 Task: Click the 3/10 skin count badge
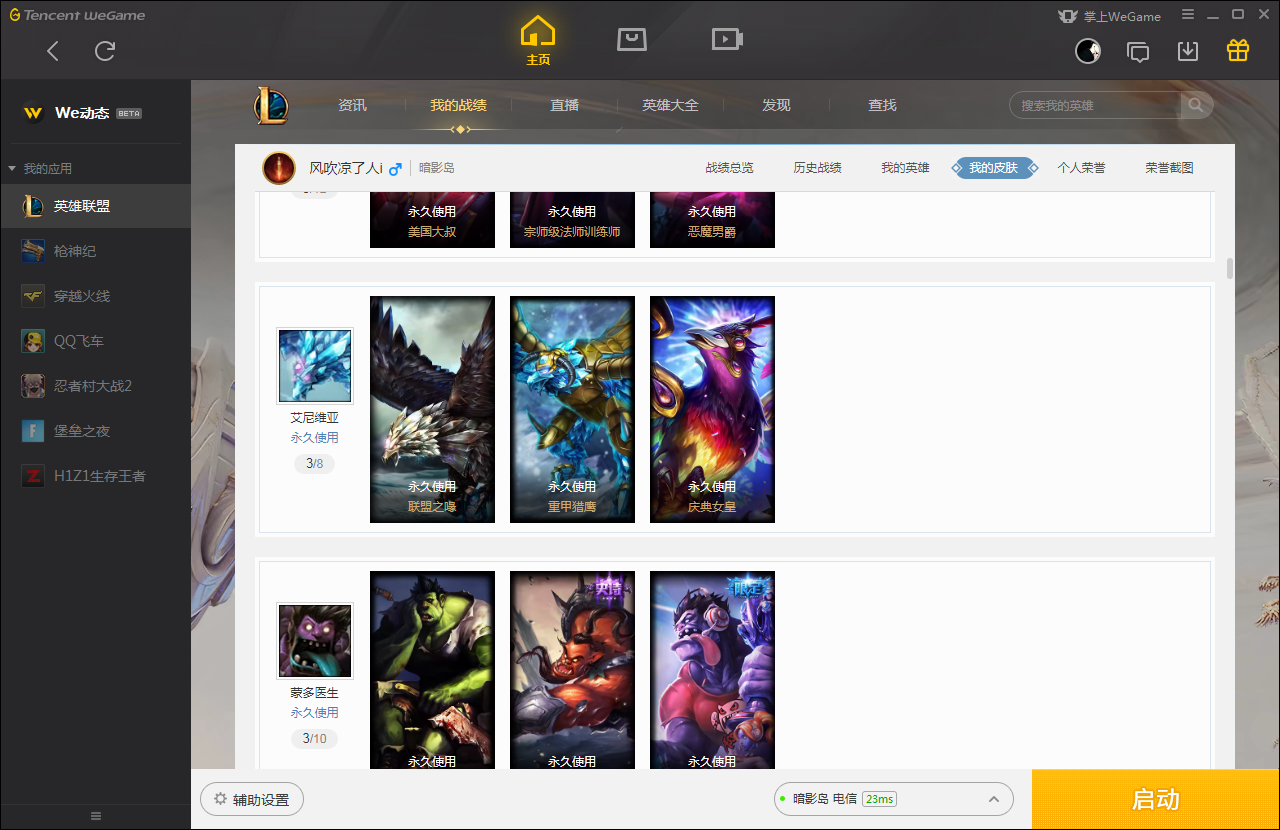tap(315, 739)
